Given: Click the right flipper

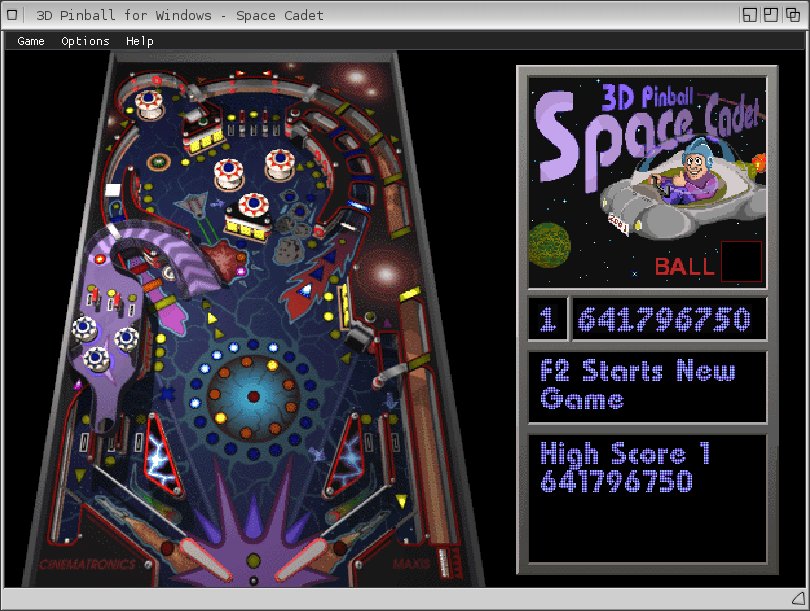Looking at the screenshot, I should pyautogui.click(x=301, y=560).
